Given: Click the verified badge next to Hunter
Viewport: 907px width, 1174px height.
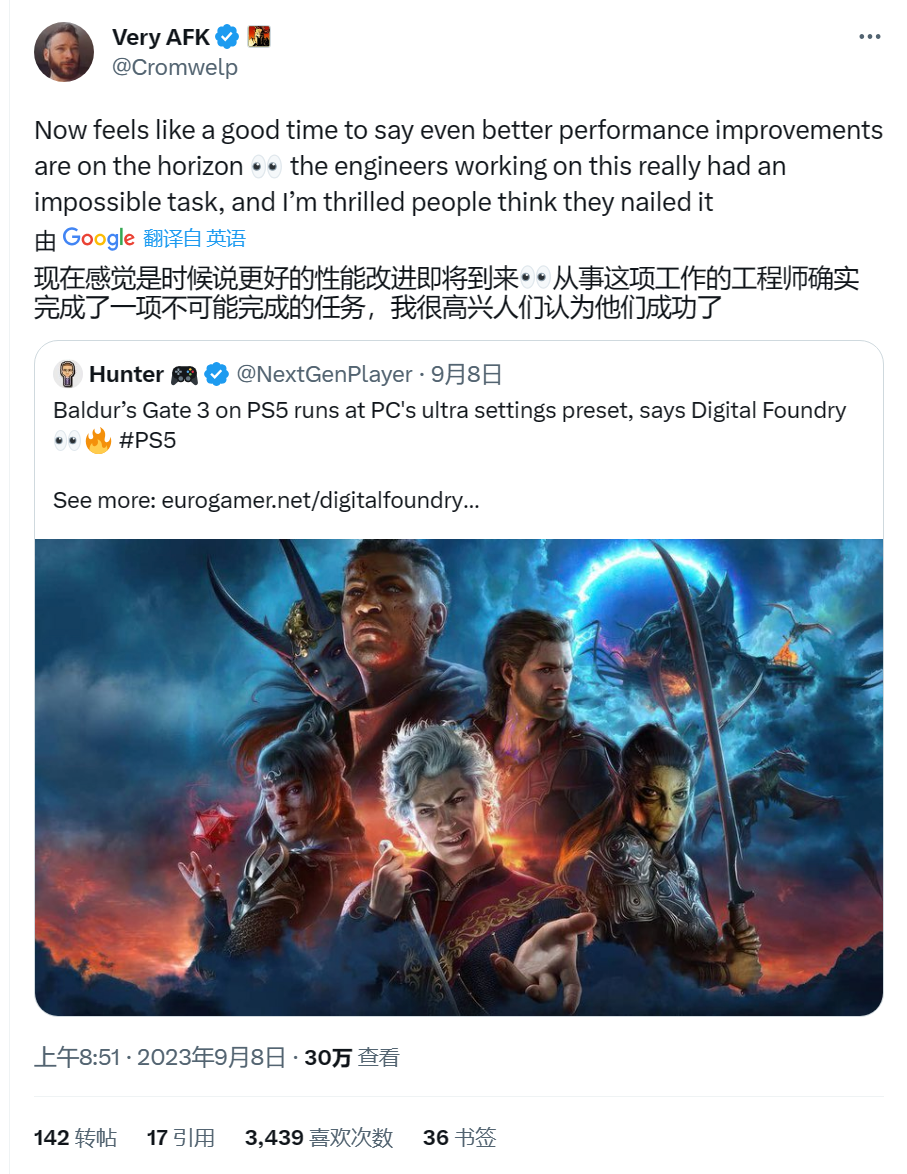Looking at the screenshot, I should click(x=216, y=374).
